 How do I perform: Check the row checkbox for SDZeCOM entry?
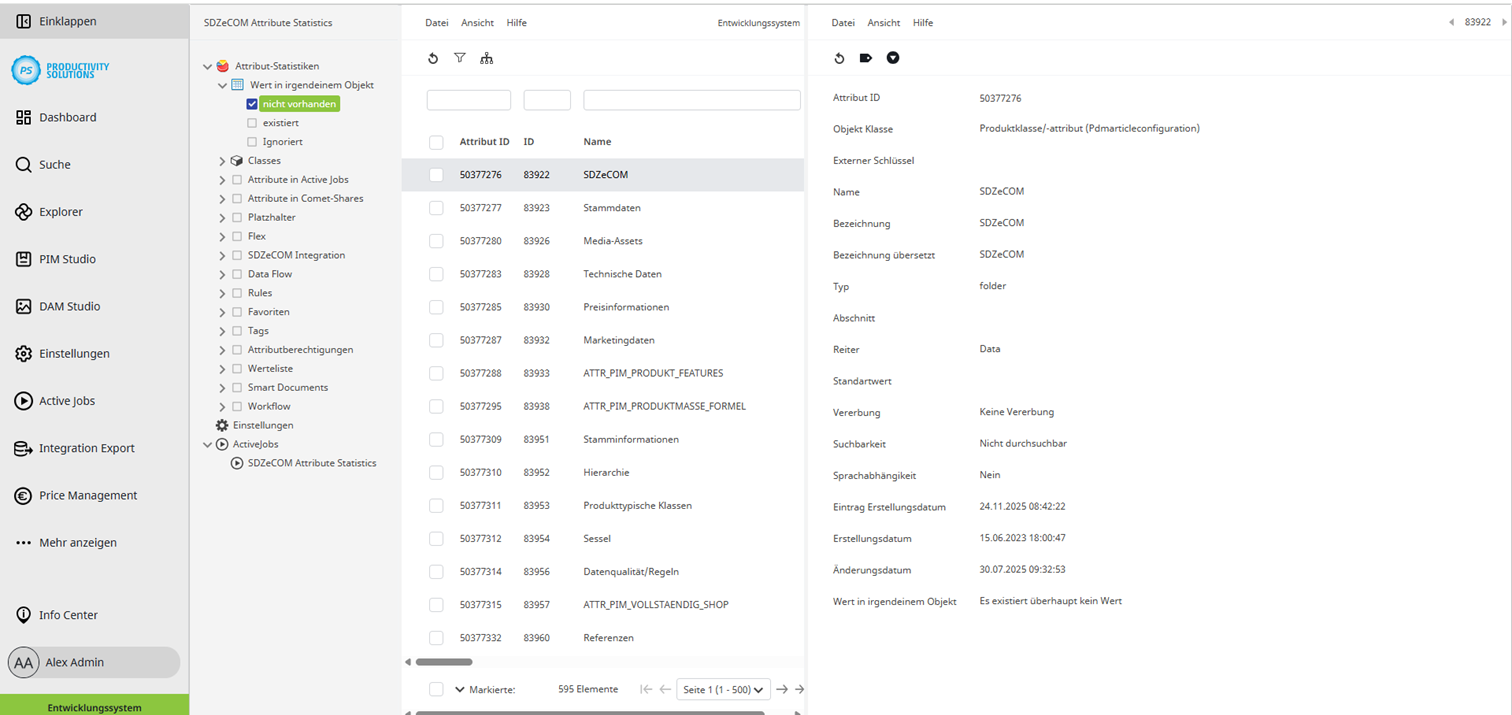[x=436, y=174]
